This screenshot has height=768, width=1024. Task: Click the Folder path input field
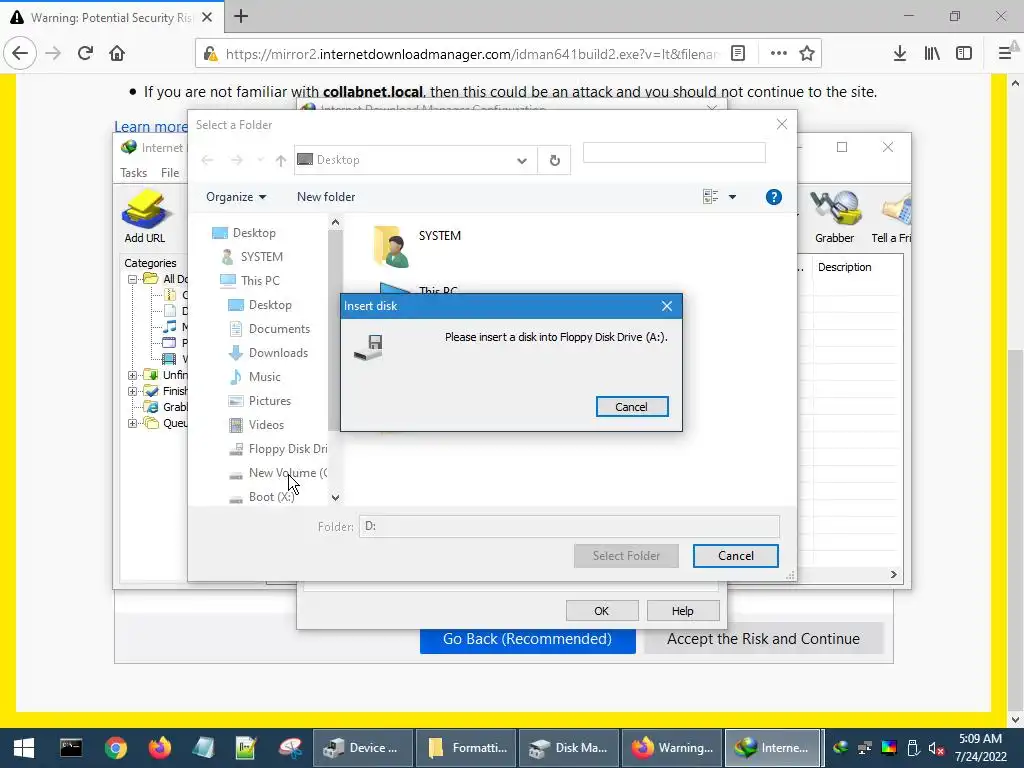tap(569, 526)
